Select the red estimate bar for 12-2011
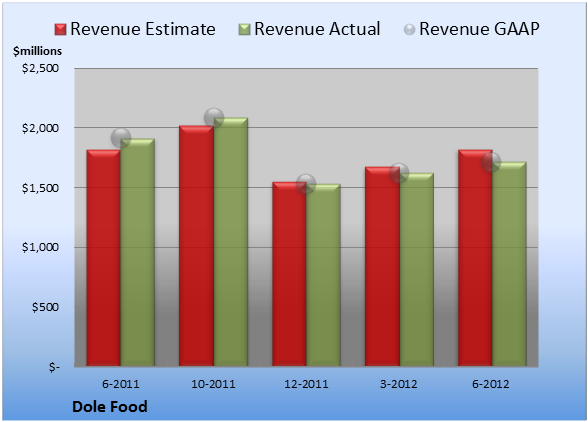The image size is (588, 422). (x=289, y=274)
